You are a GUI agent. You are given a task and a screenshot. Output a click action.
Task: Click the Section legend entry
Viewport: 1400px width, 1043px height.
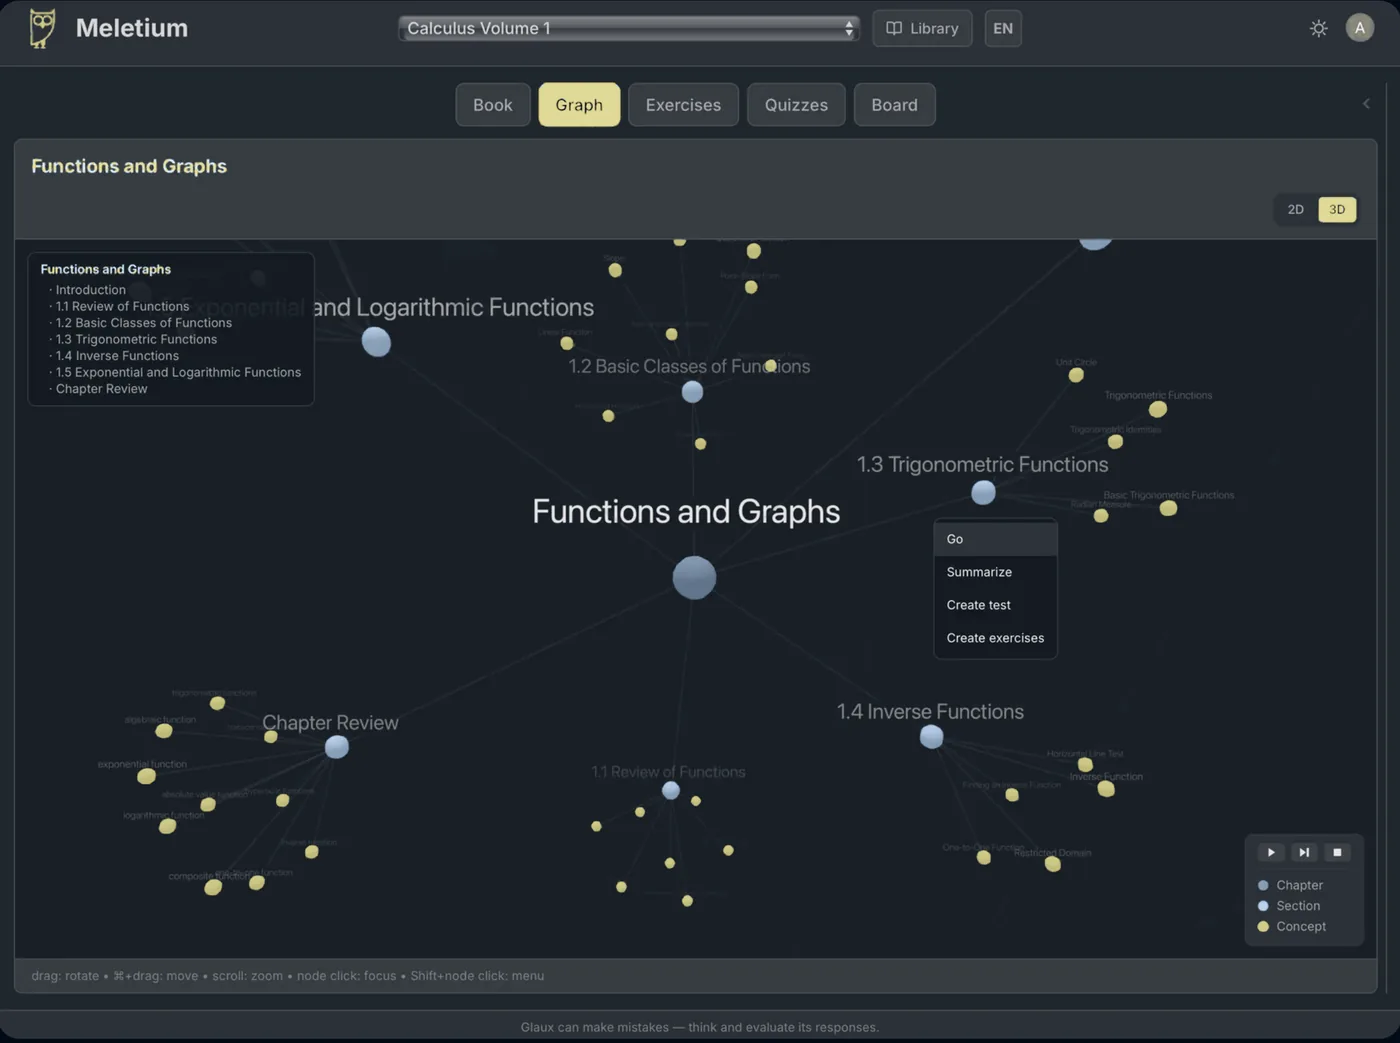click(x=1289, y=906)
